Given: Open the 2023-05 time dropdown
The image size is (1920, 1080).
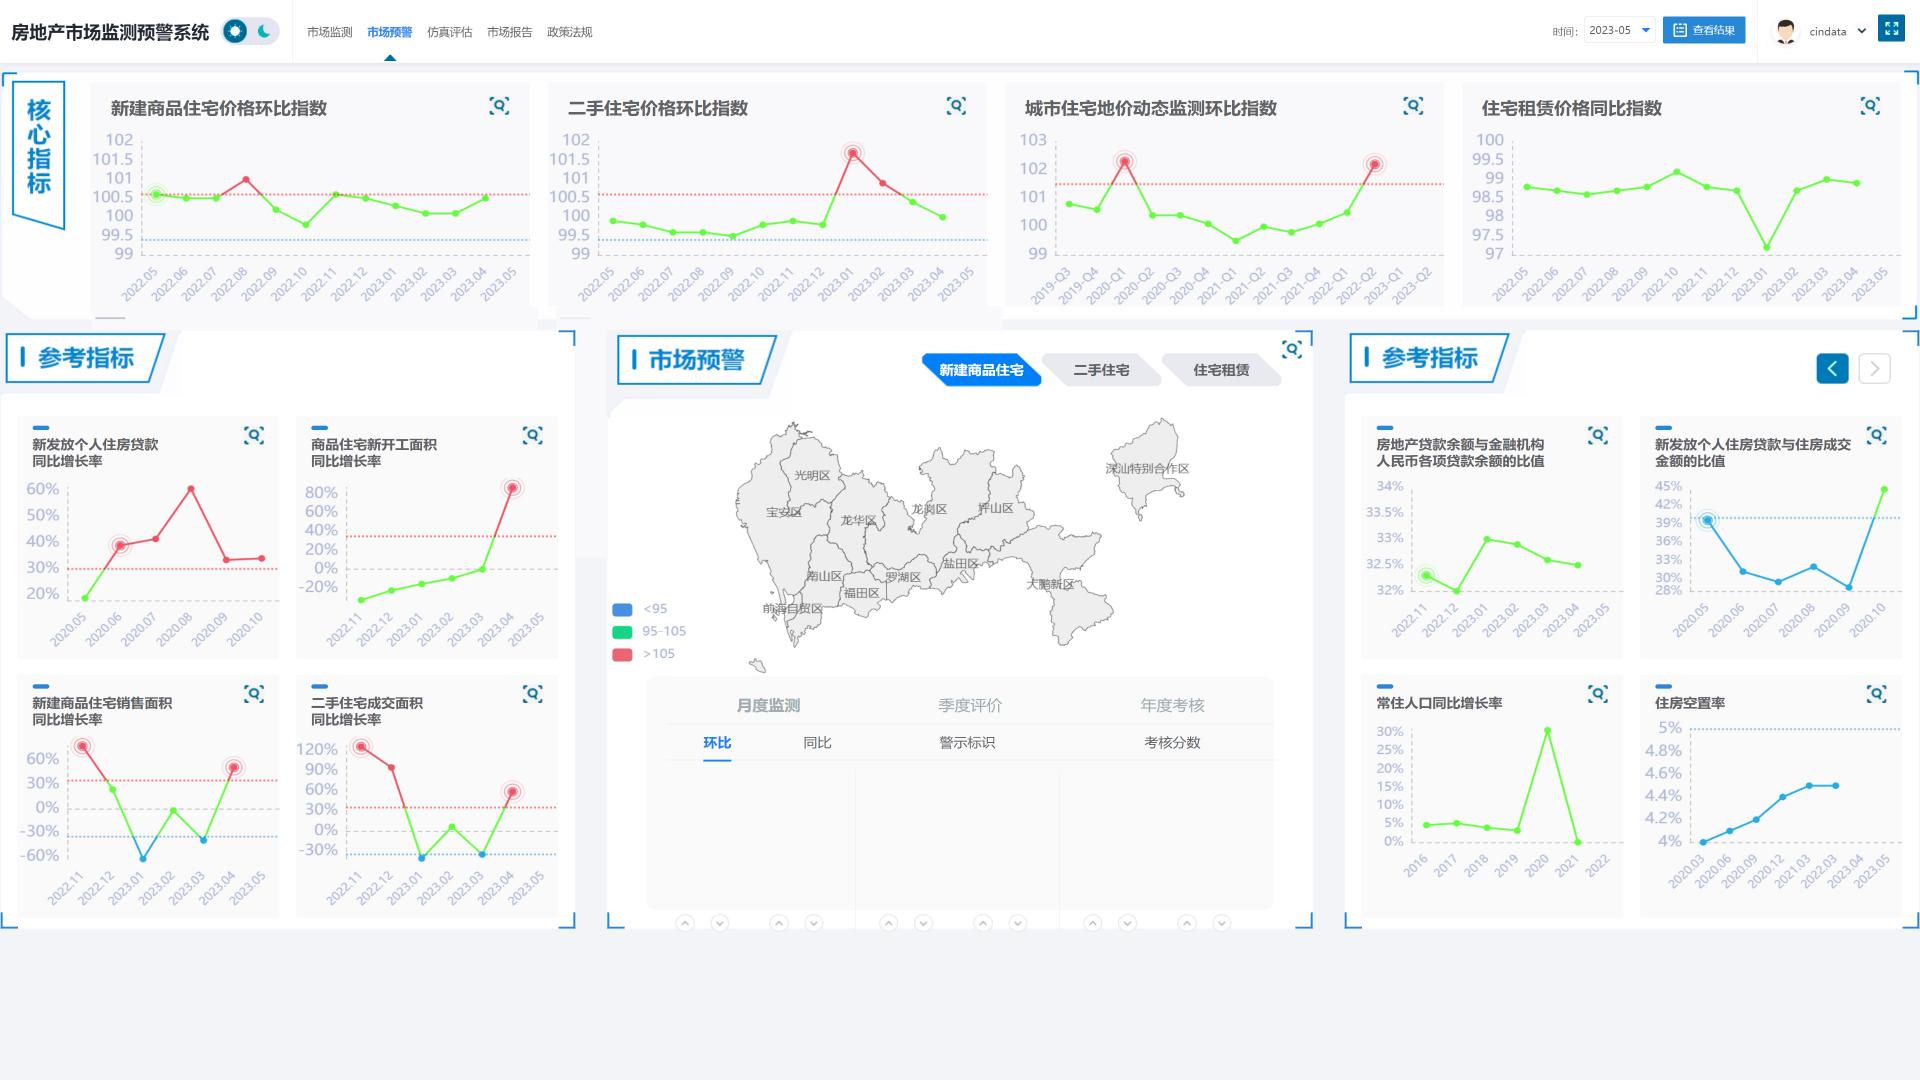Looking at the screenshot, I should [1619, 30].
